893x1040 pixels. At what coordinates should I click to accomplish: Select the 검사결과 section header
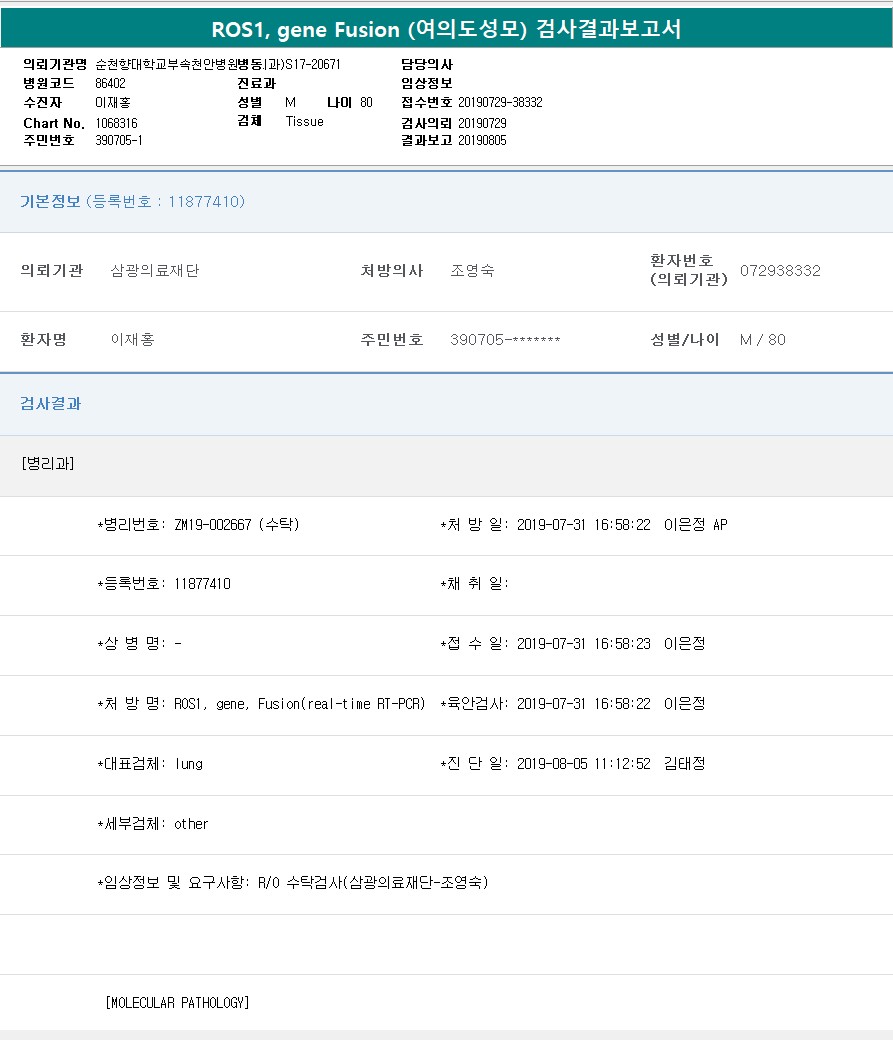pyautogui.click(x=51, y=404)
